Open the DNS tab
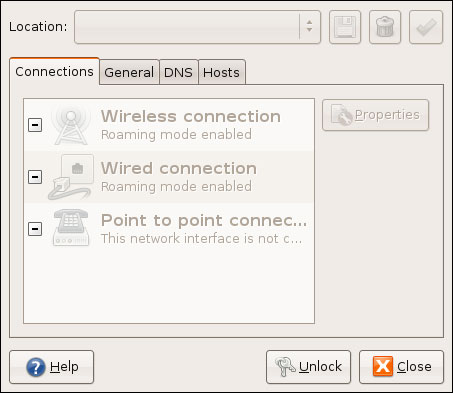The height and width of the screenshot is (393, 453). point(178,72)
